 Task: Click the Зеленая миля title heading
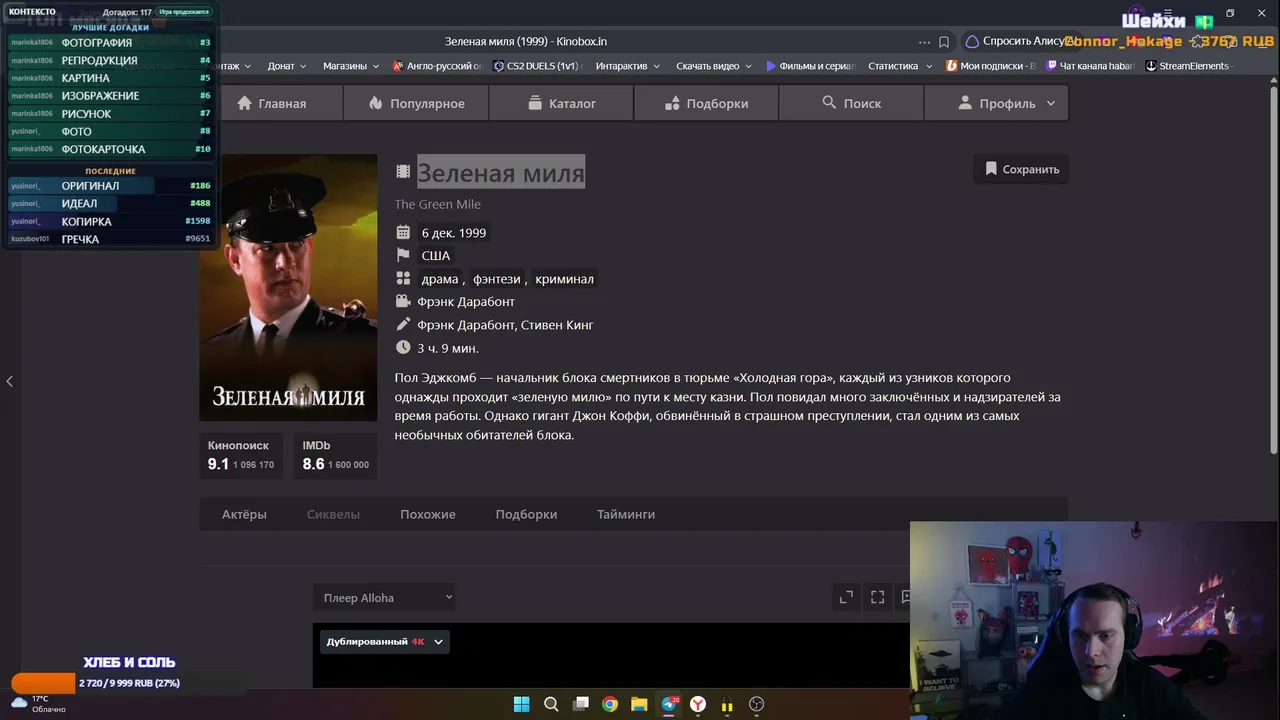tap(501, 173)
